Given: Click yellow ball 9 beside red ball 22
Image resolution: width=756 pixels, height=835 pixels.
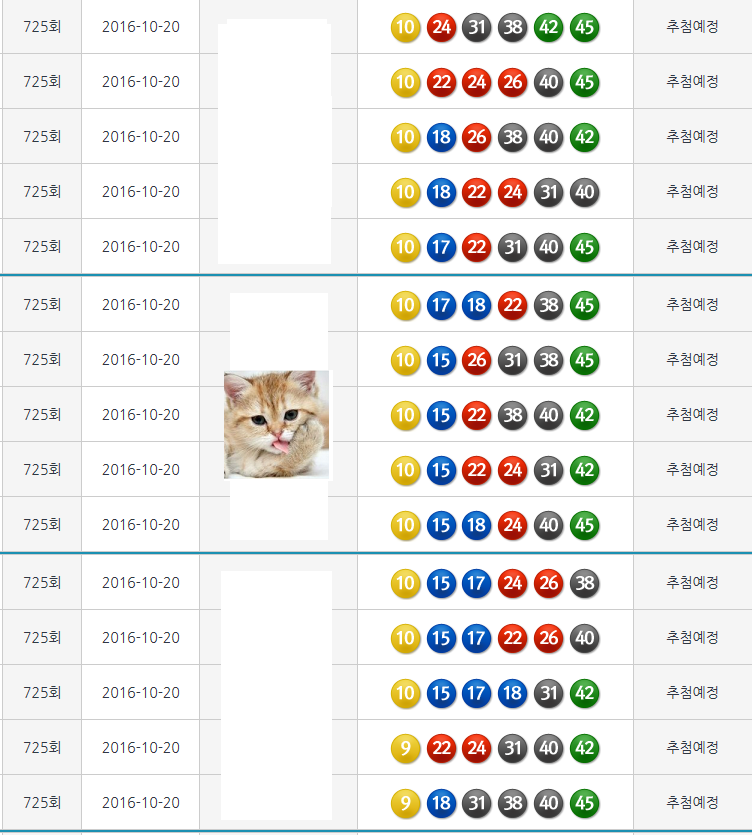Looking at the screenshot, I should 405,748.
